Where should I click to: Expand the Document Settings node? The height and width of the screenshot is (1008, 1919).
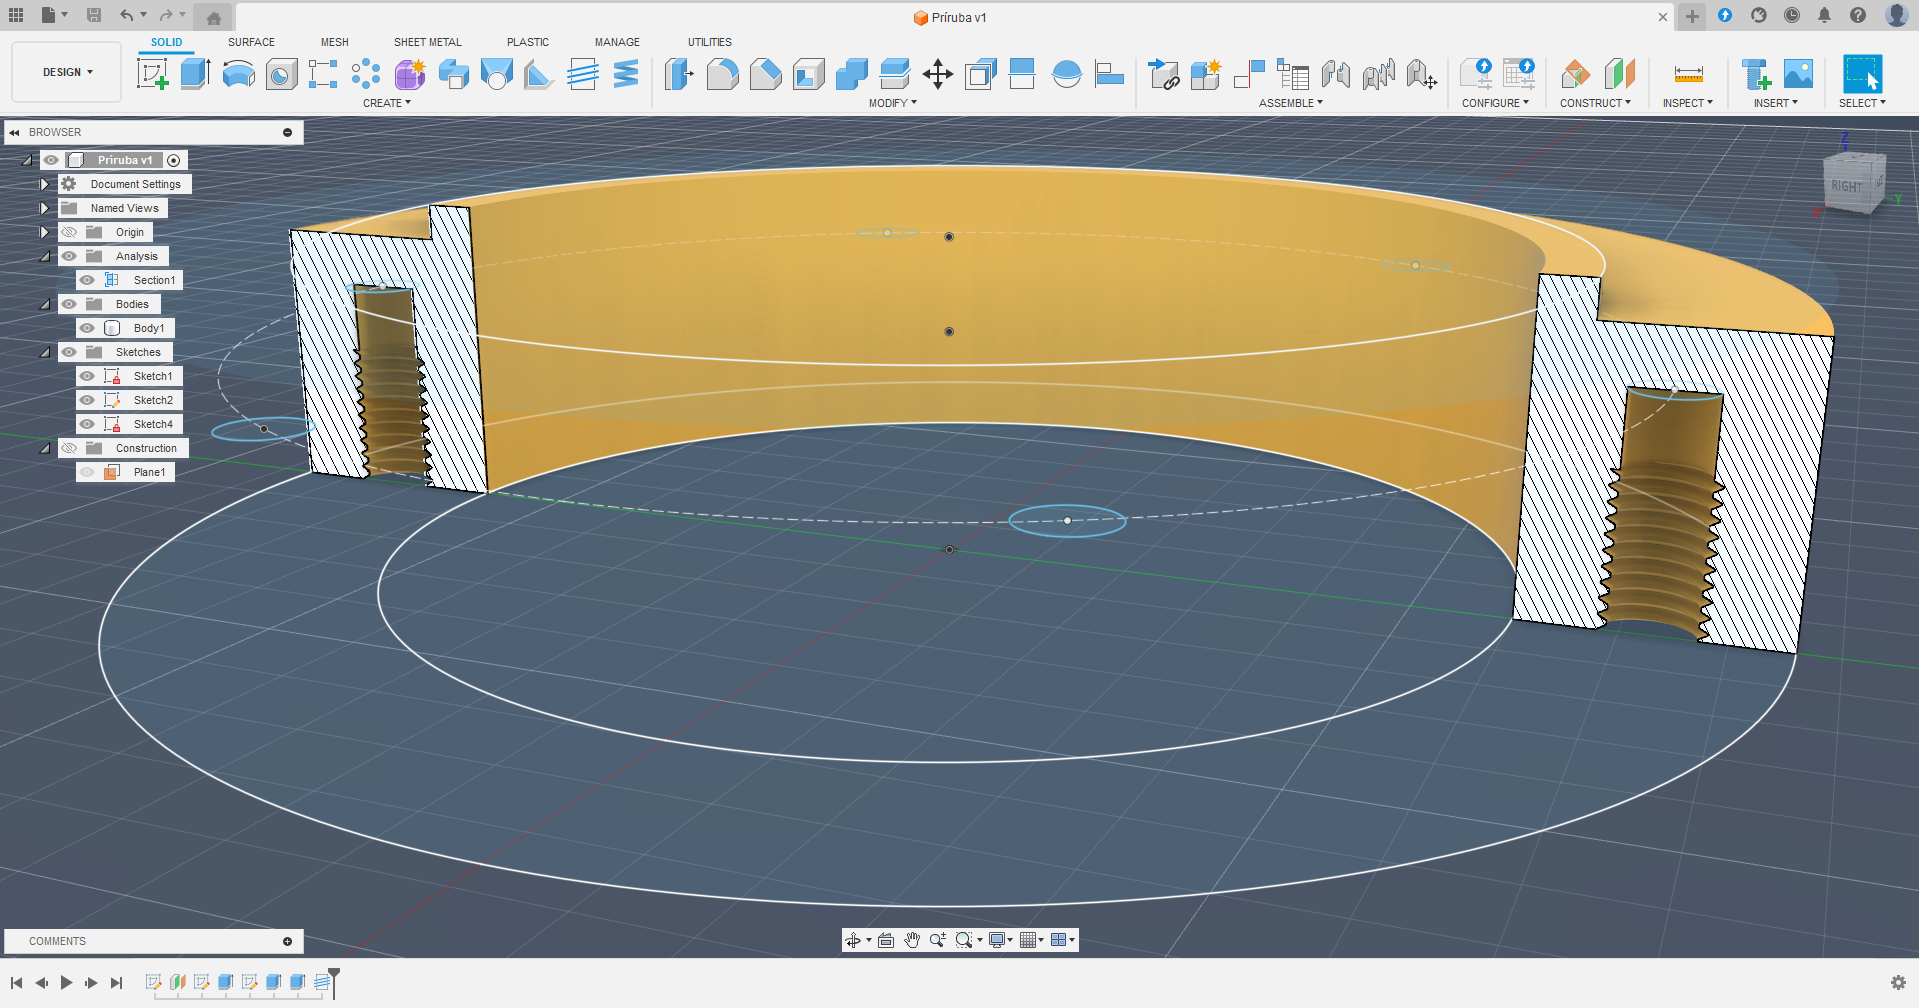click(x=44, y=184)
